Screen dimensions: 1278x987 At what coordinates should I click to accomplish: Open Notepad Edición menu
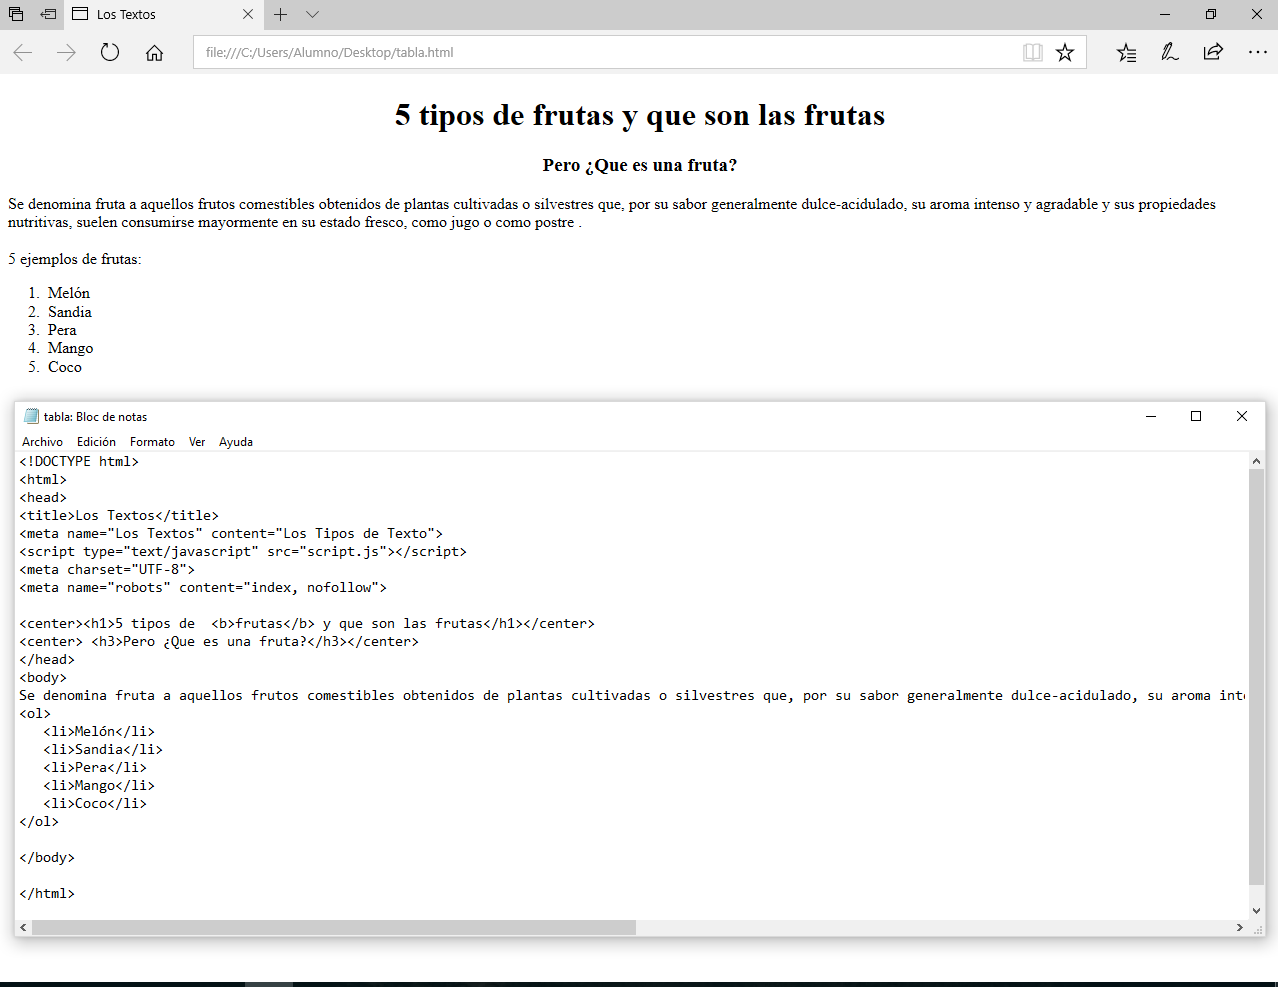pos(96,442)
